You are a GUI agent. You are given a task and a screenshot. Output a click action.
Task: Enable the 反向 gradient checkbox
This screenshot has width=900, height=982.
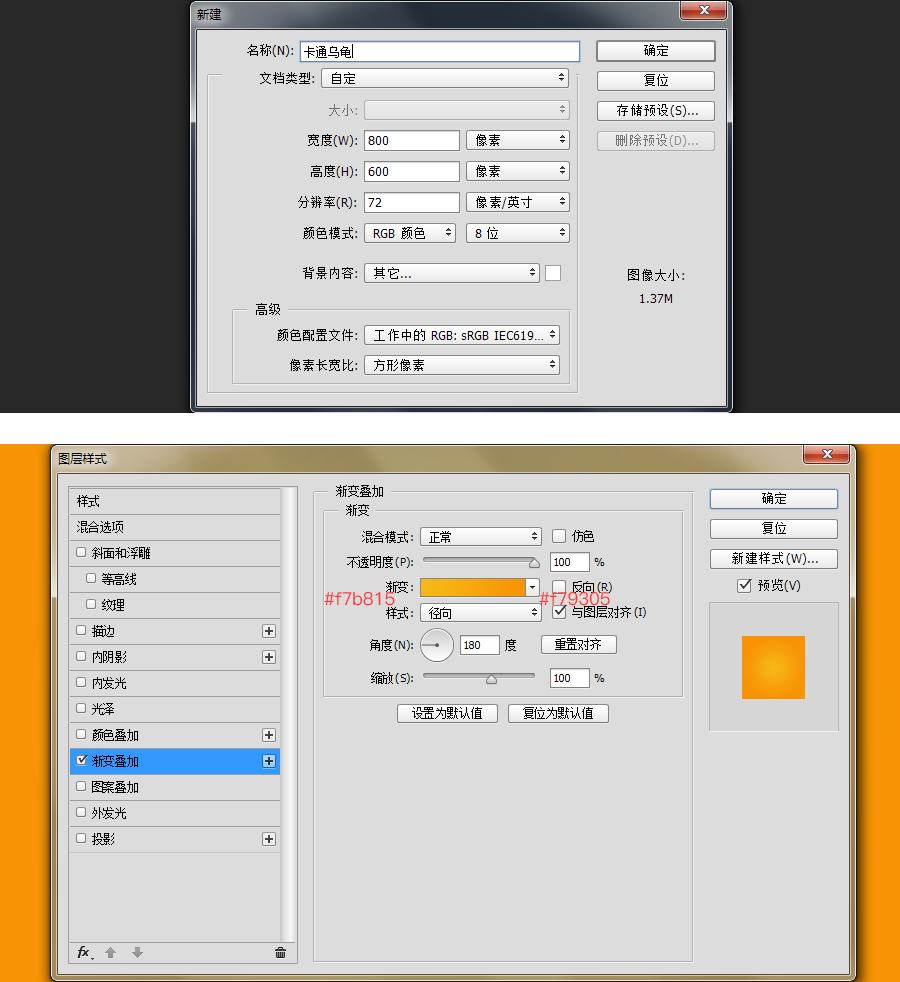click(x=558, y=587)
